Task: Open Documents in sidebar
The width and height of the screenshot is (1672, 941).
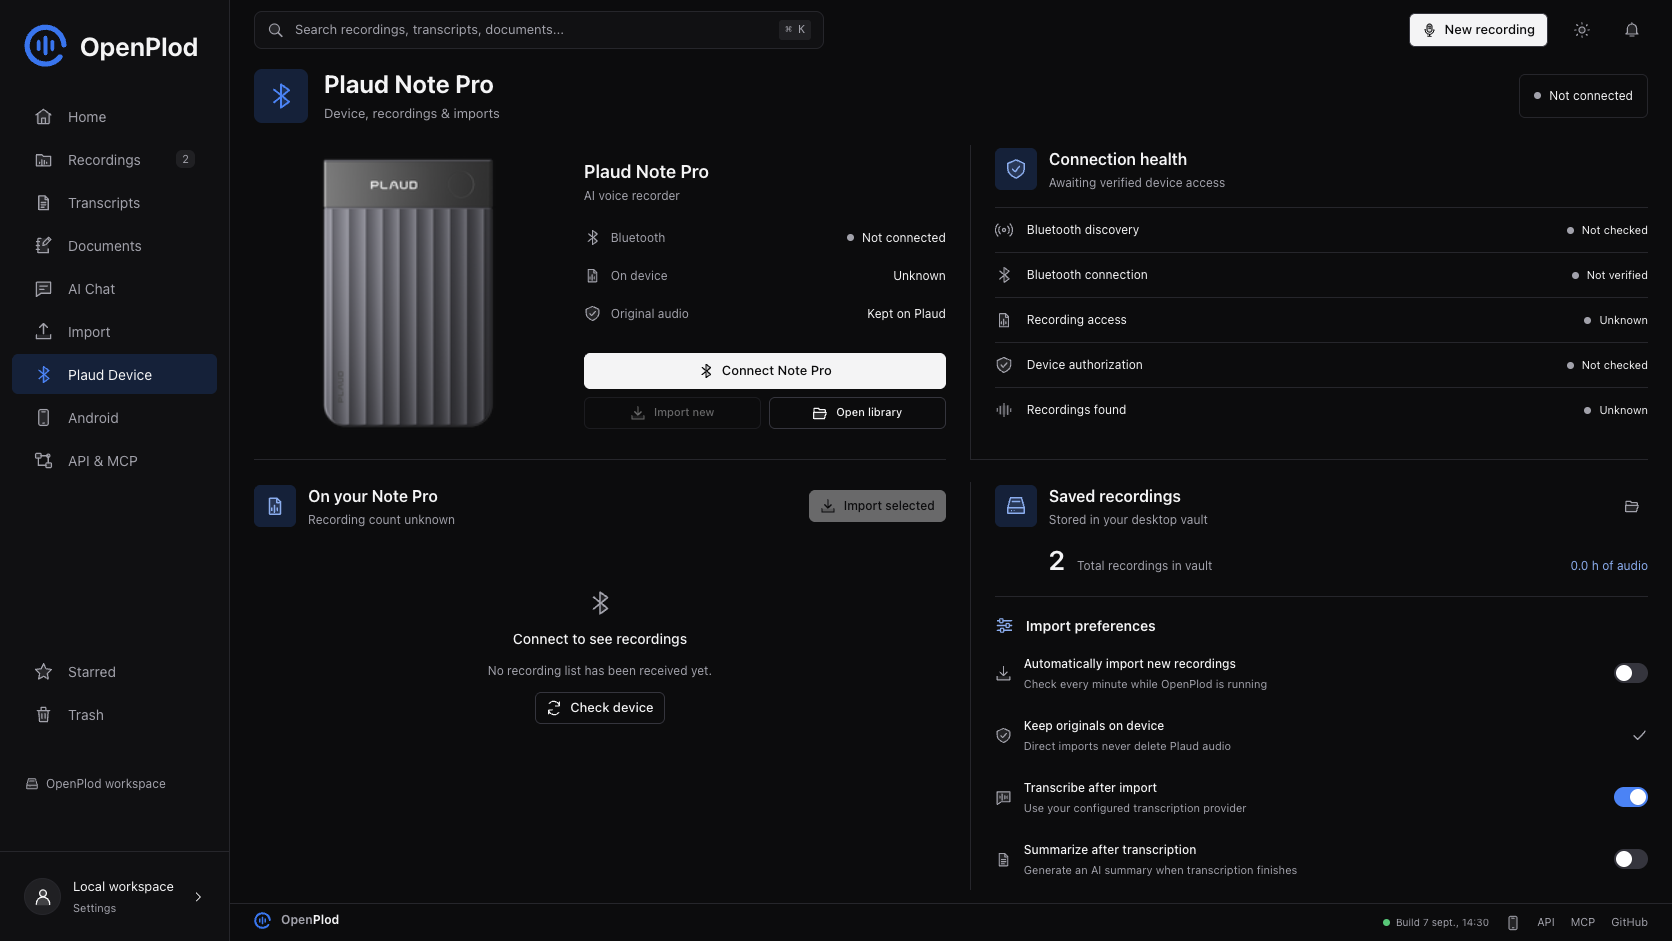Action: coord(114,246)
